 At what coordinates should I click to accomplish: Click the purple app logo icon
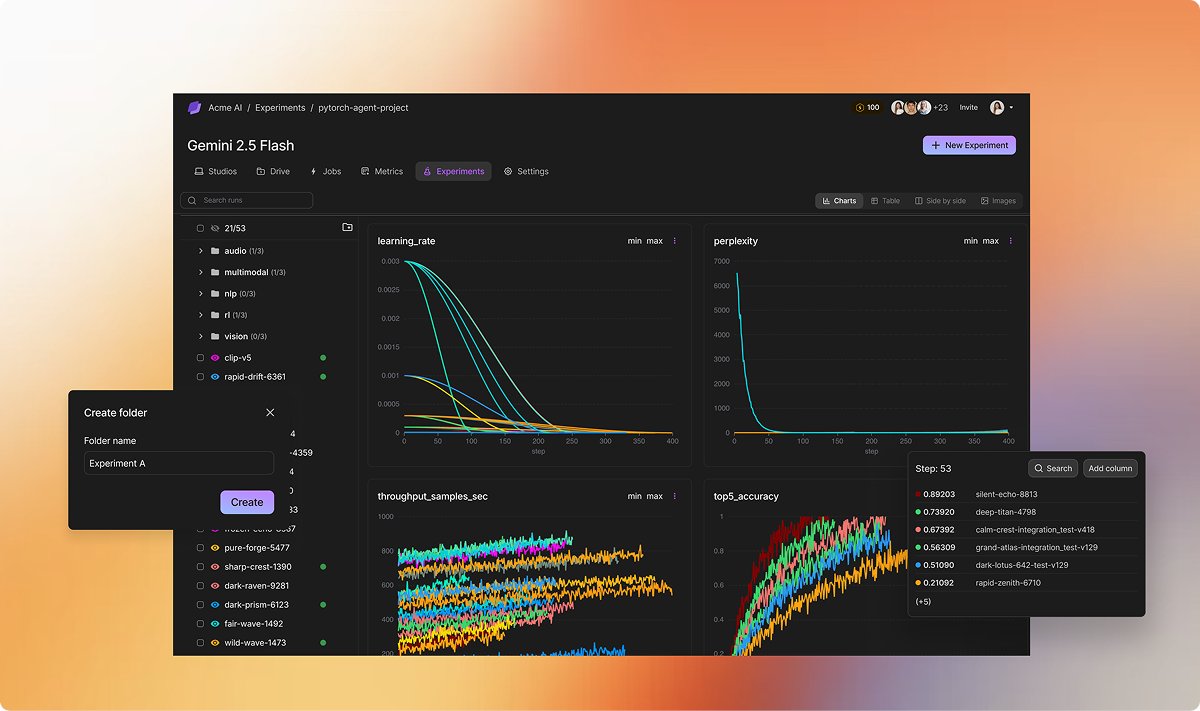194,108
